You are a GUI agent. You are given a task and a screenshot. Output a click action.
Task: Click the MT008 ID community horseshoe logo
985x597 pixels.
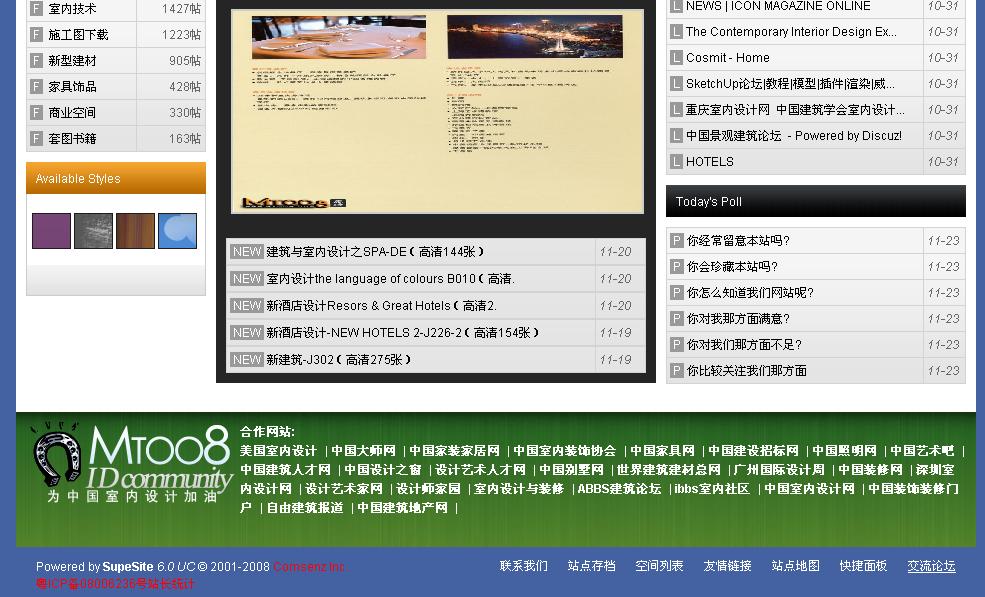click(x=132, y=462)
